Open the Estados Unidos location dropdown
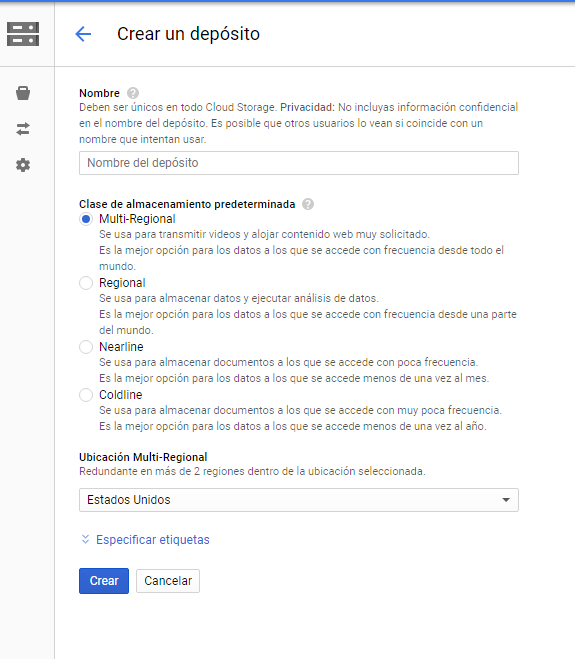 pyautogui.click(x=299, y=500)
